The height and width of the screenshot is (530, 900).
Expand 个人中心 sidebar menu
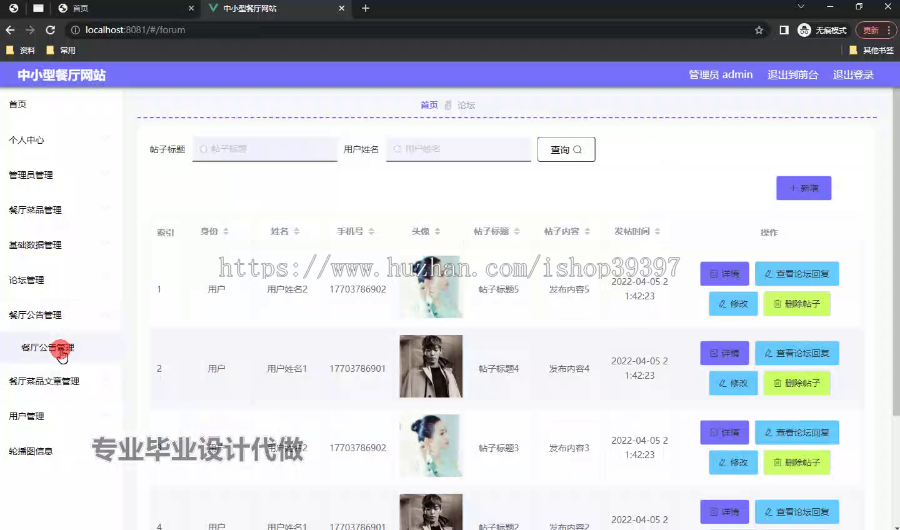tap(60, 140)
